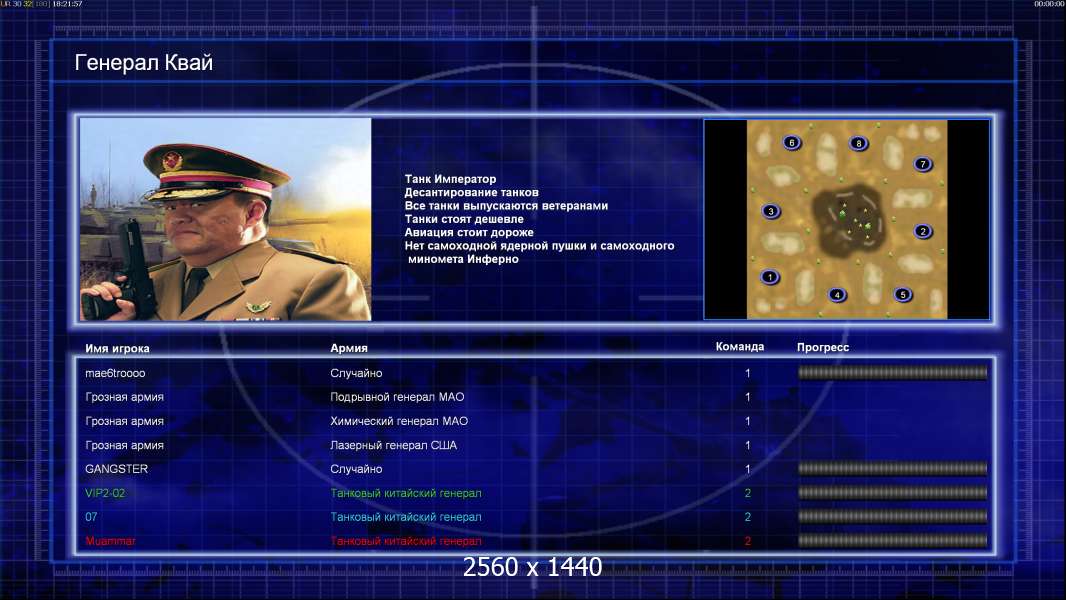Click start position 4 on the map
1066x600 pixels.
click(837, 295)
